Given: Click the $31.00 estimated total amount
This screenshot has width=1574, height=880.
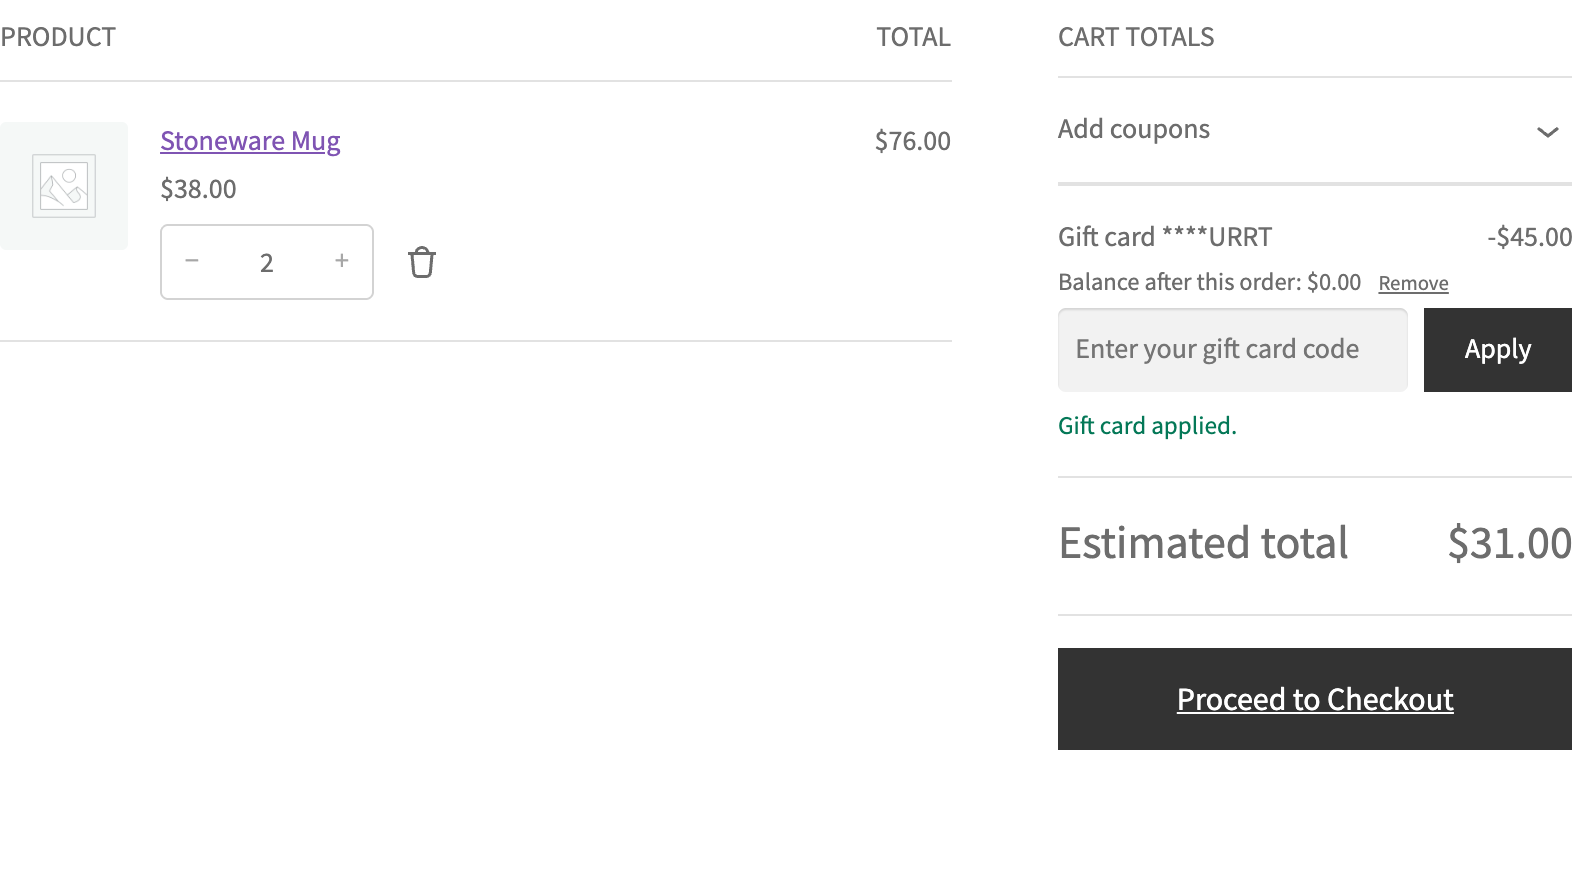Looking at the screenshot, I should [1510, 543].
